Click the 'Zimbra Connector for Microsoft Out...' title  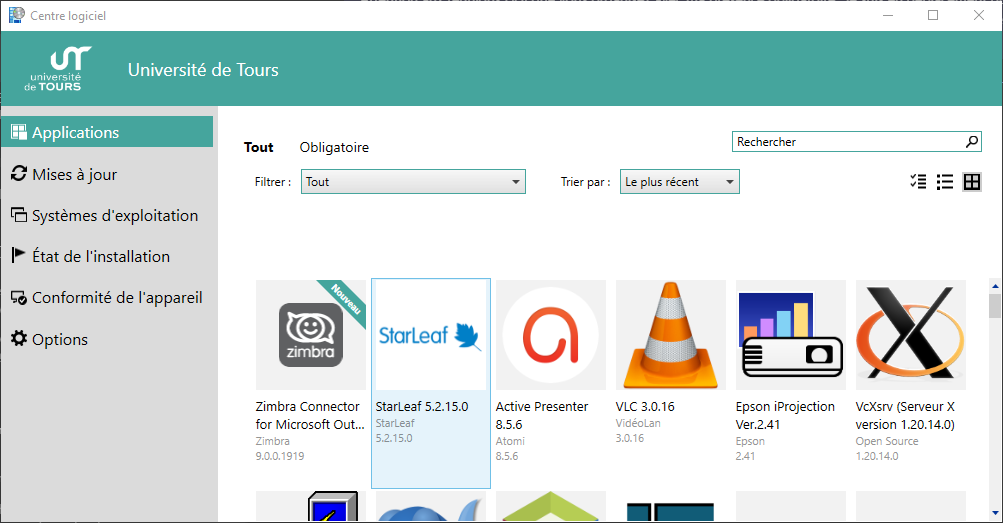(310, 416)
